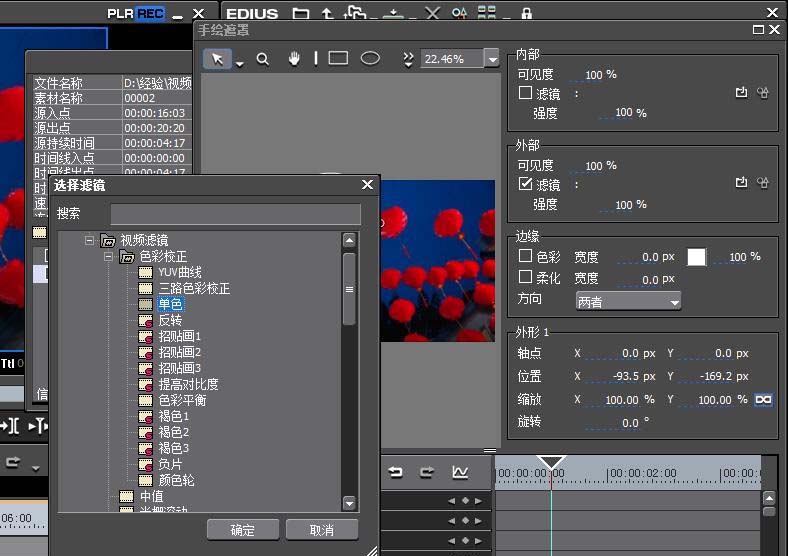Enable the 滤镜 checkbox in 内部 section
The width and height of the screenshot is (788, 556).
coord(525,93)
